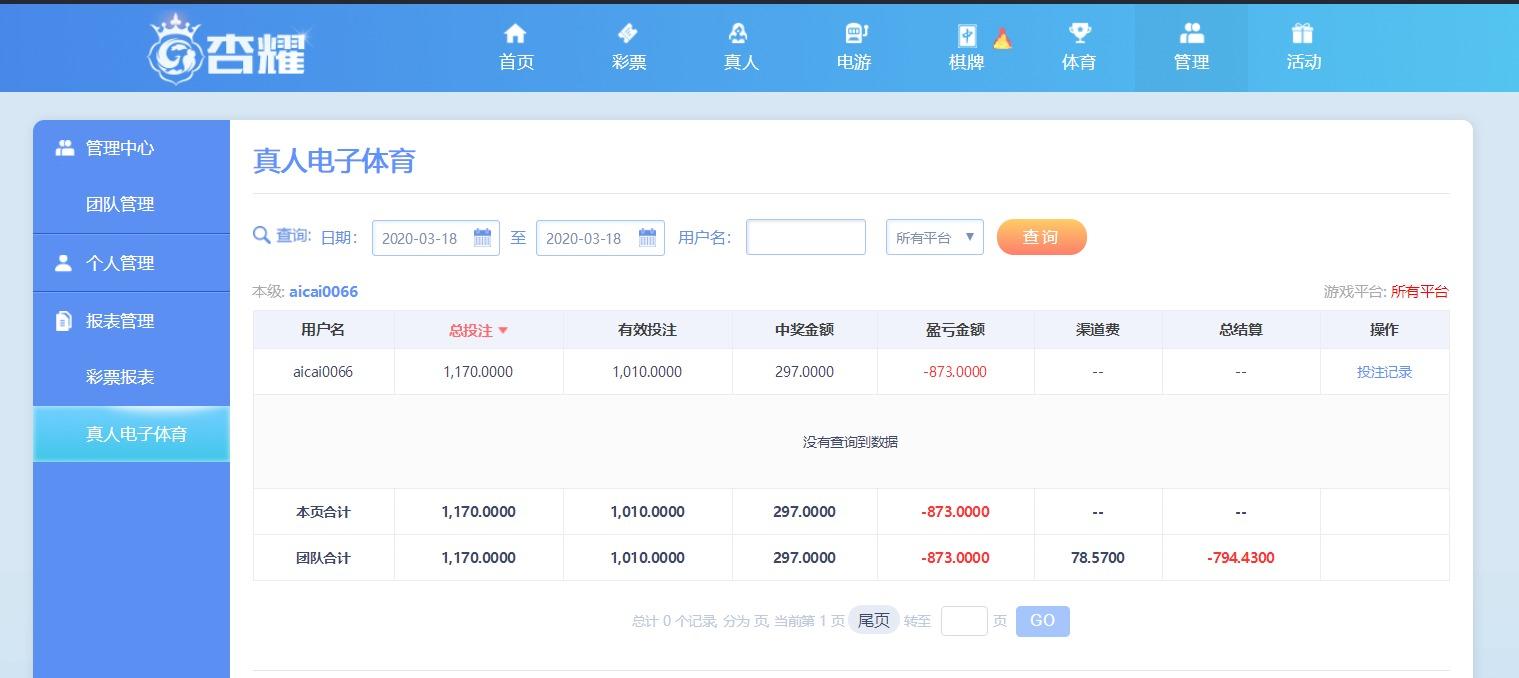The width and height of the screenshot is (1519, 678).
Task: Click the GO page jump button
Action: pos(1042,621)
